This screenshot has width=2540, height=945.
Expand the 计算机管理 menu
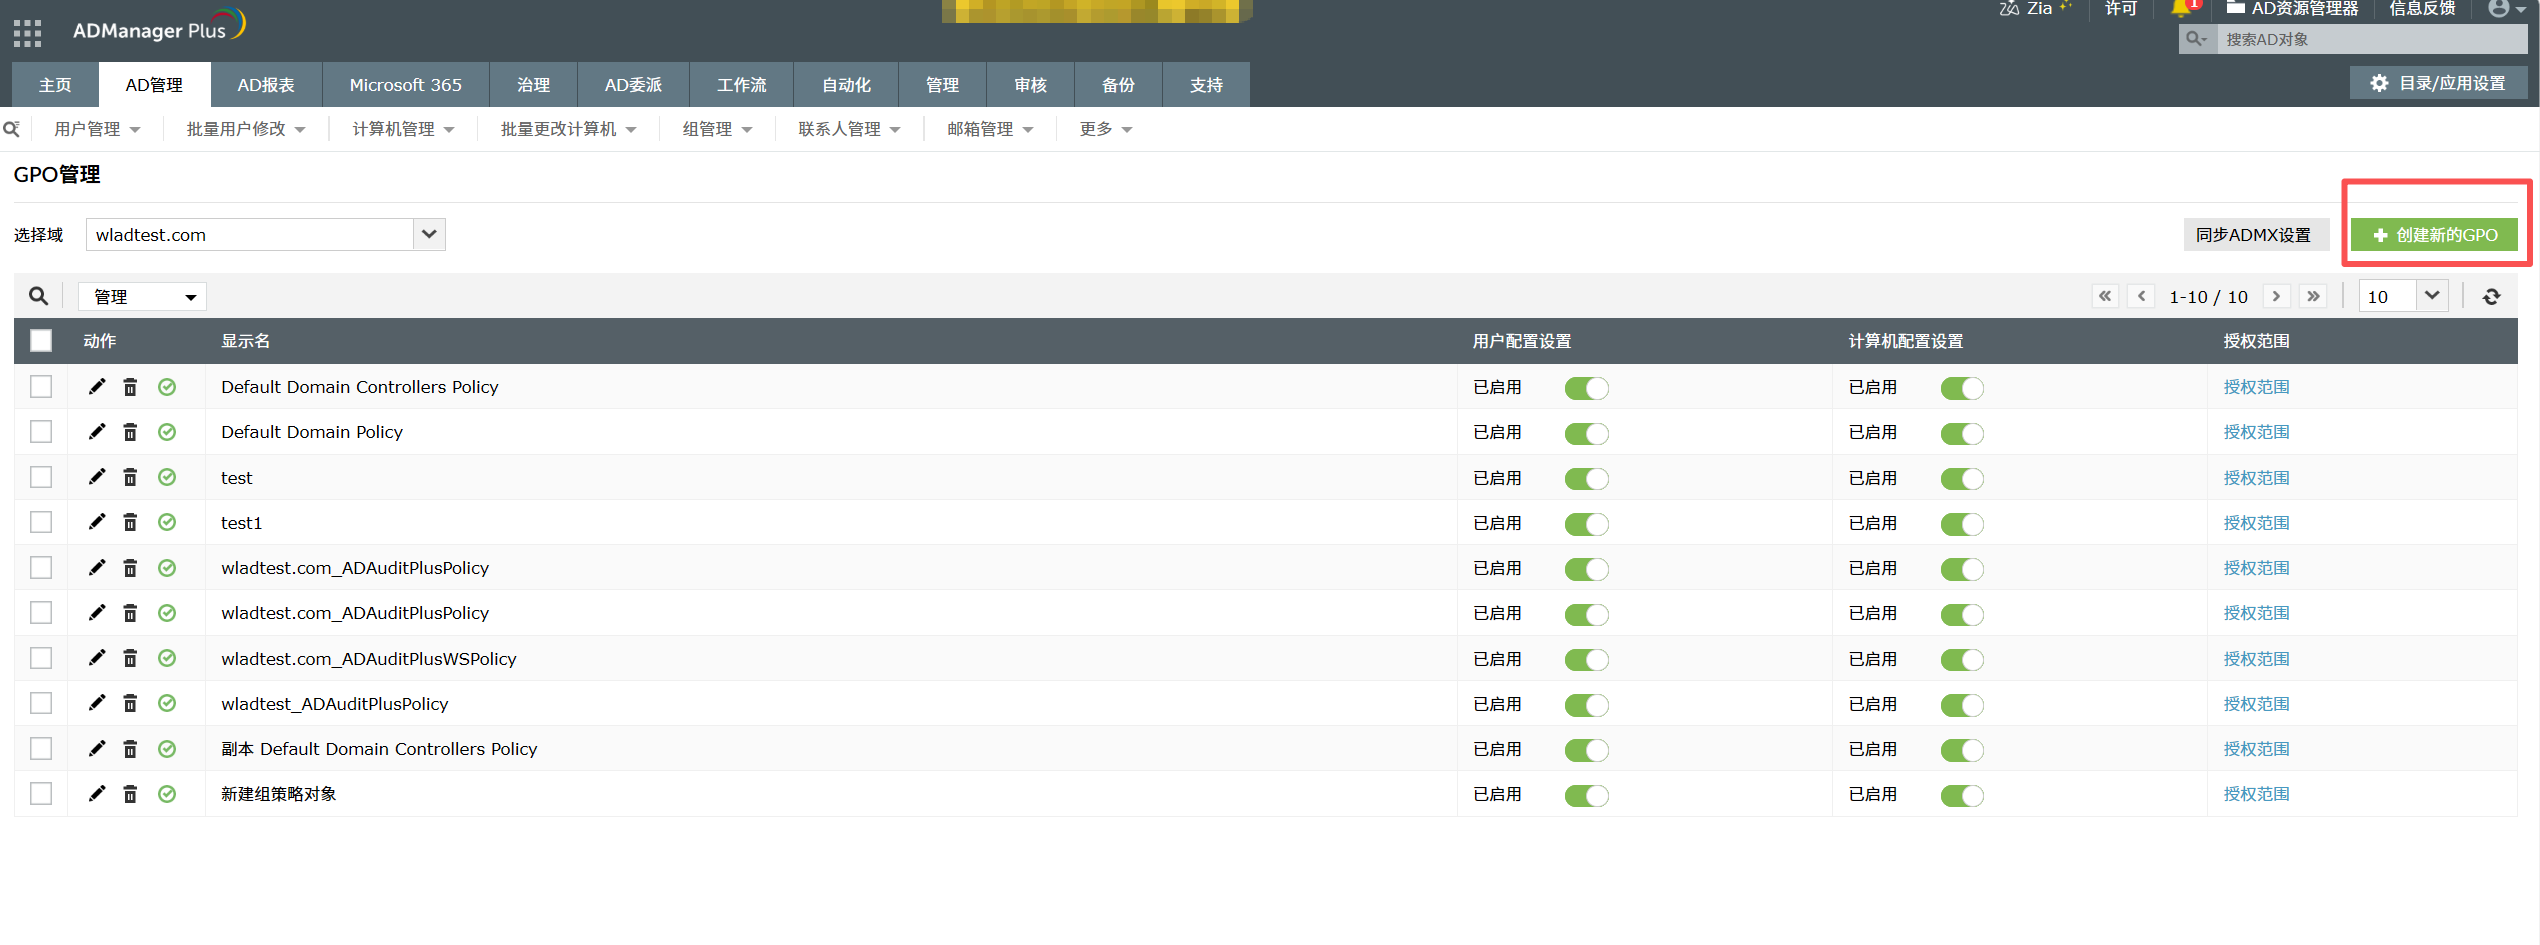click(403, 129)
